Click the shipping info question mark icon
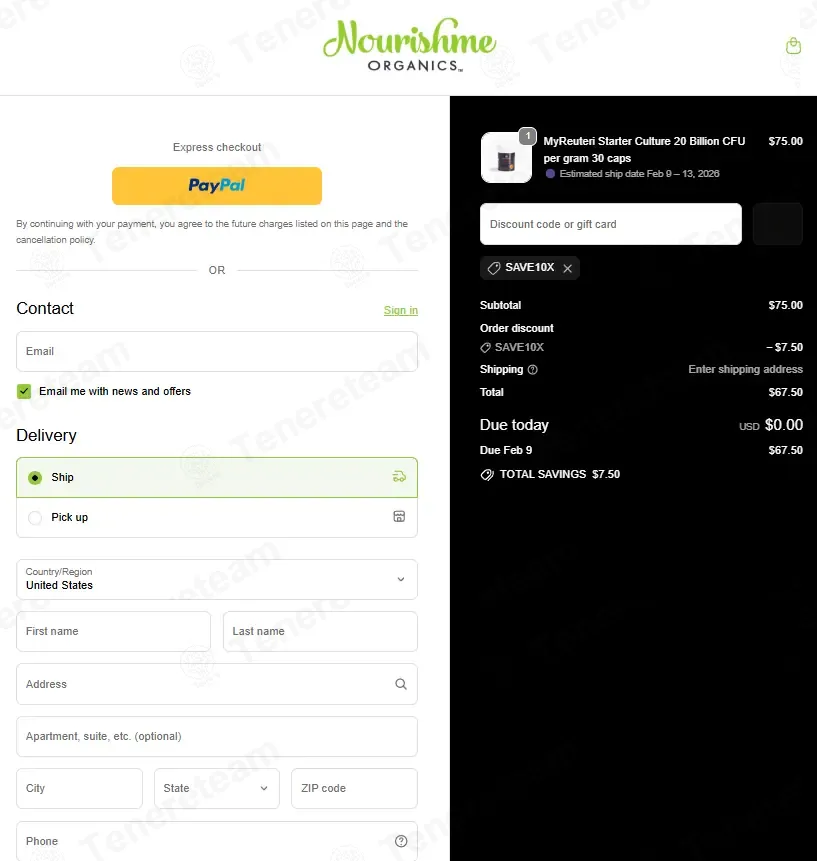Screen dimensions: 817x861 pyautogui.click(x=533, y=370)
